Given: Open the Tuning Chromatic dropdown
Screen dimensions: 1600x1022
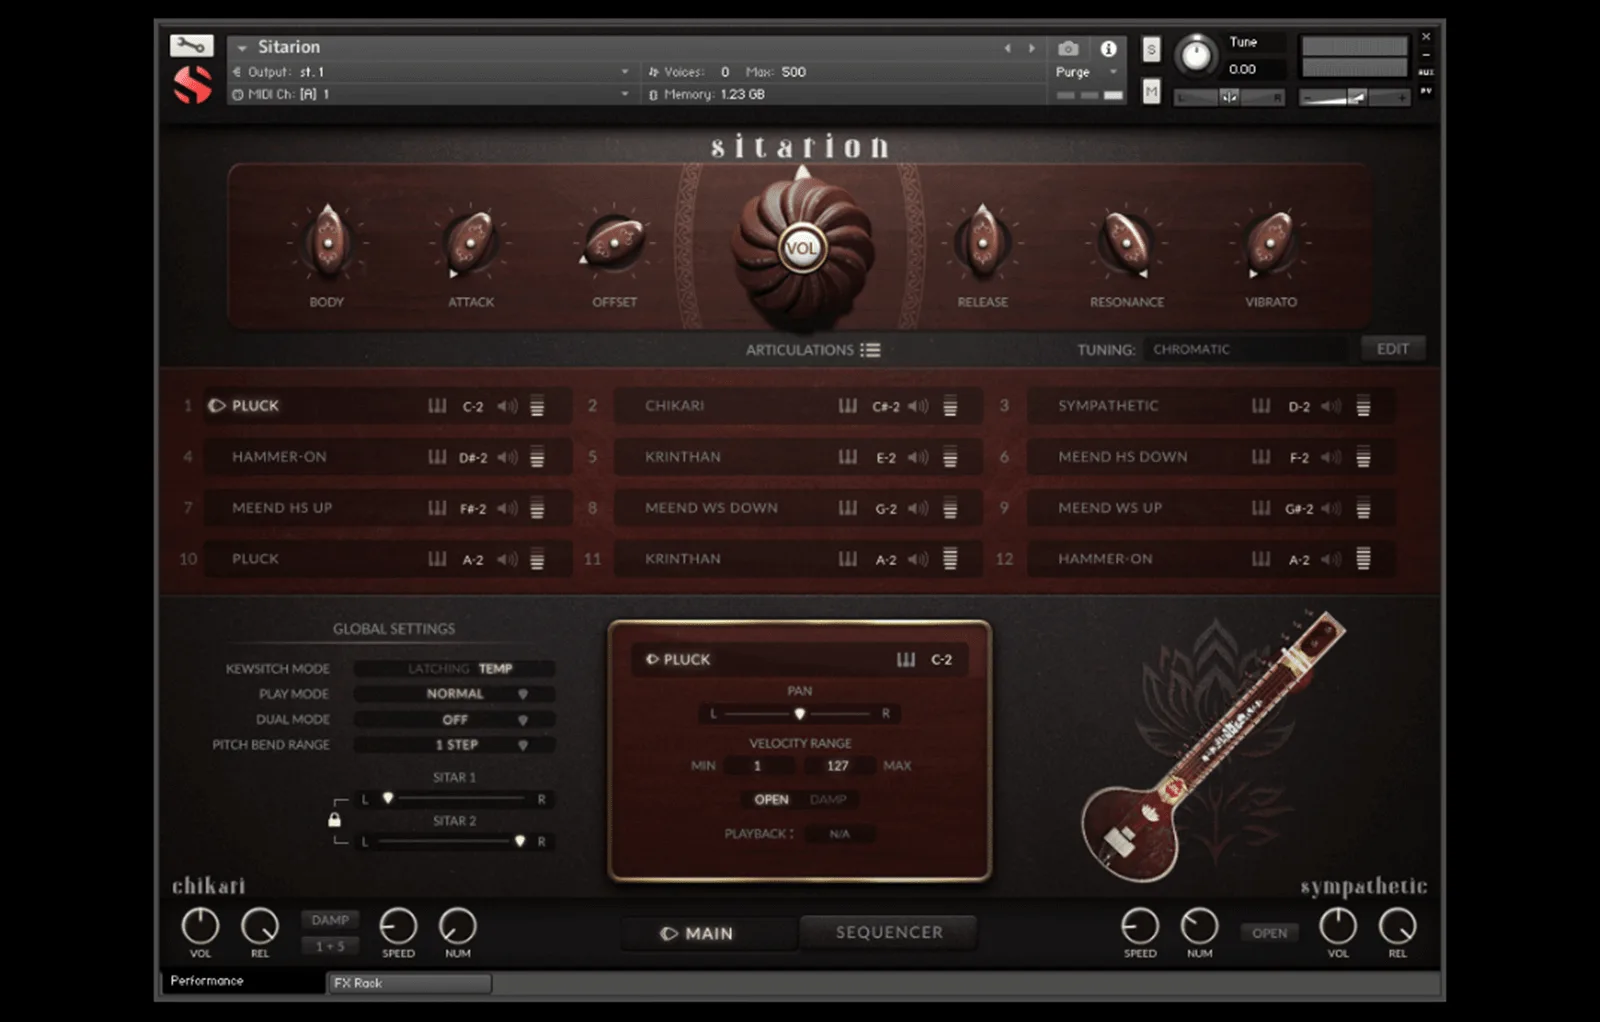Looking at the screenshot, I should pyautogui.click(x=1245, y=349).
